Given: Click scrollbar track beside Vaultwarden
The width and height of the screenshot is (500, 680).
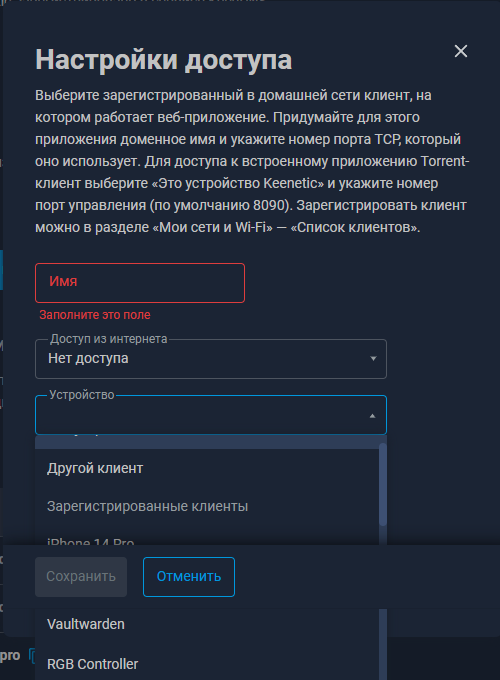Looking at the screenshot, I should [383, 624].
